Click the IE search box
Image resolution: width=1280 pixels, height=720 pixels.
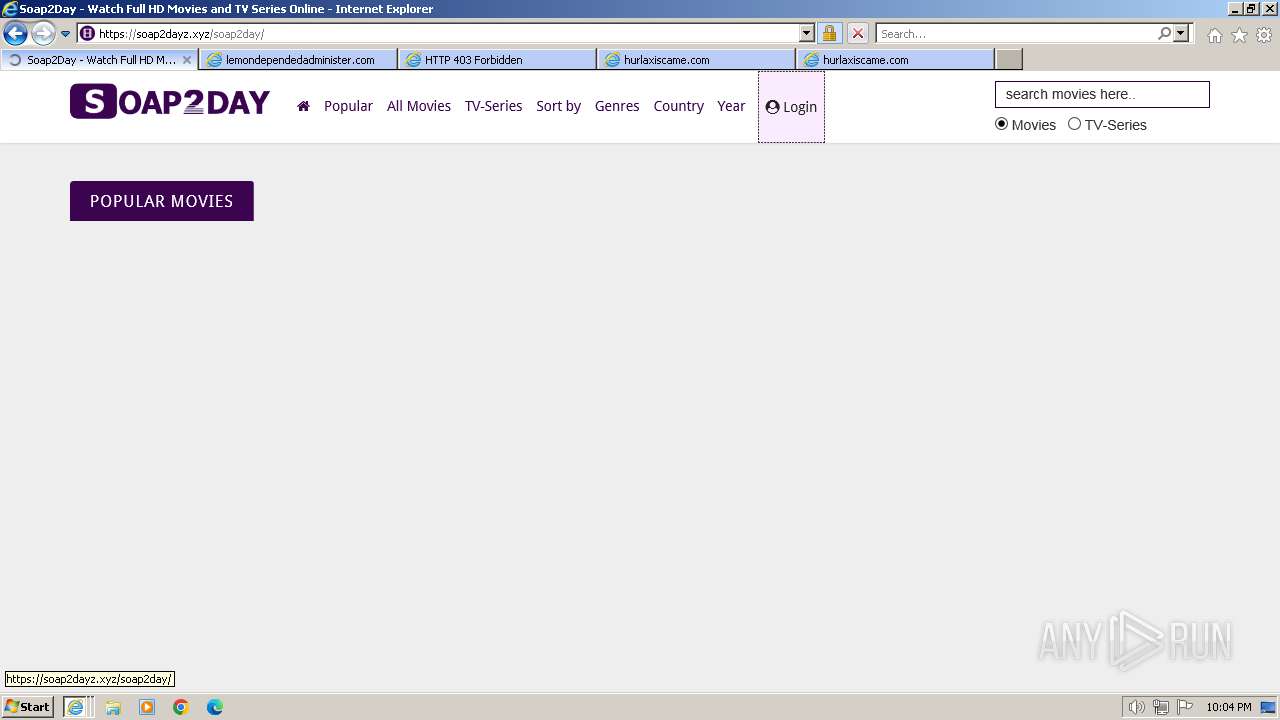point(1016,33)
